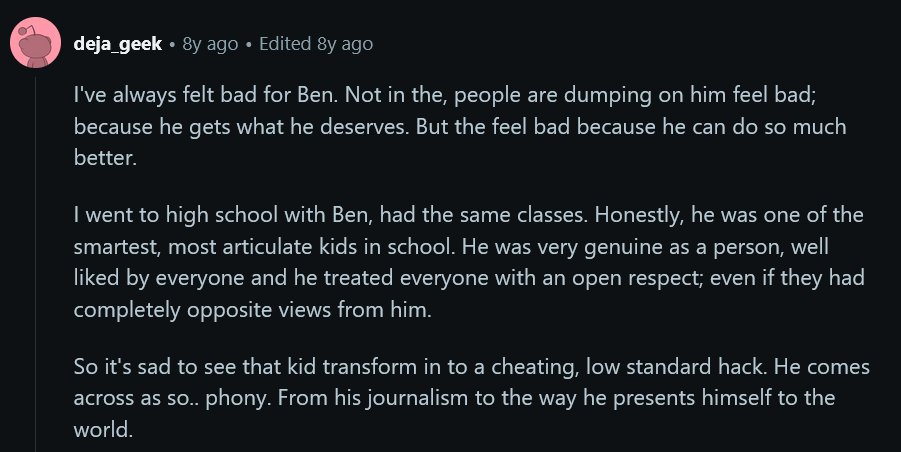Screen dimensions: 901x452
Task: Click the line starting "I went to high school"
Action: pyautogui.click(x=468, y=215)
